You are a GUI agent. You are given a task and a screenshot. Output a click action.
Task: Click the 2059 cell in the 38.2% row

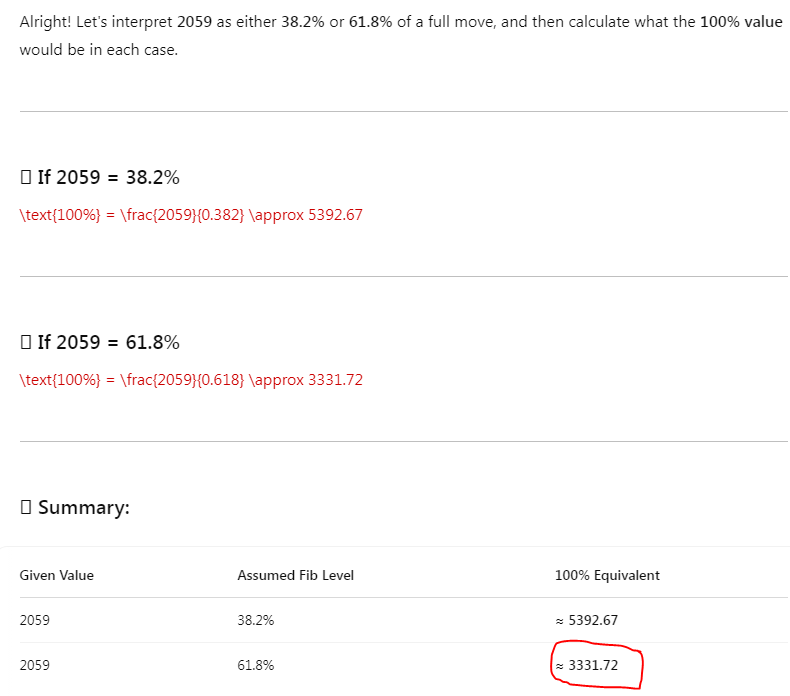tap(35, 620)
